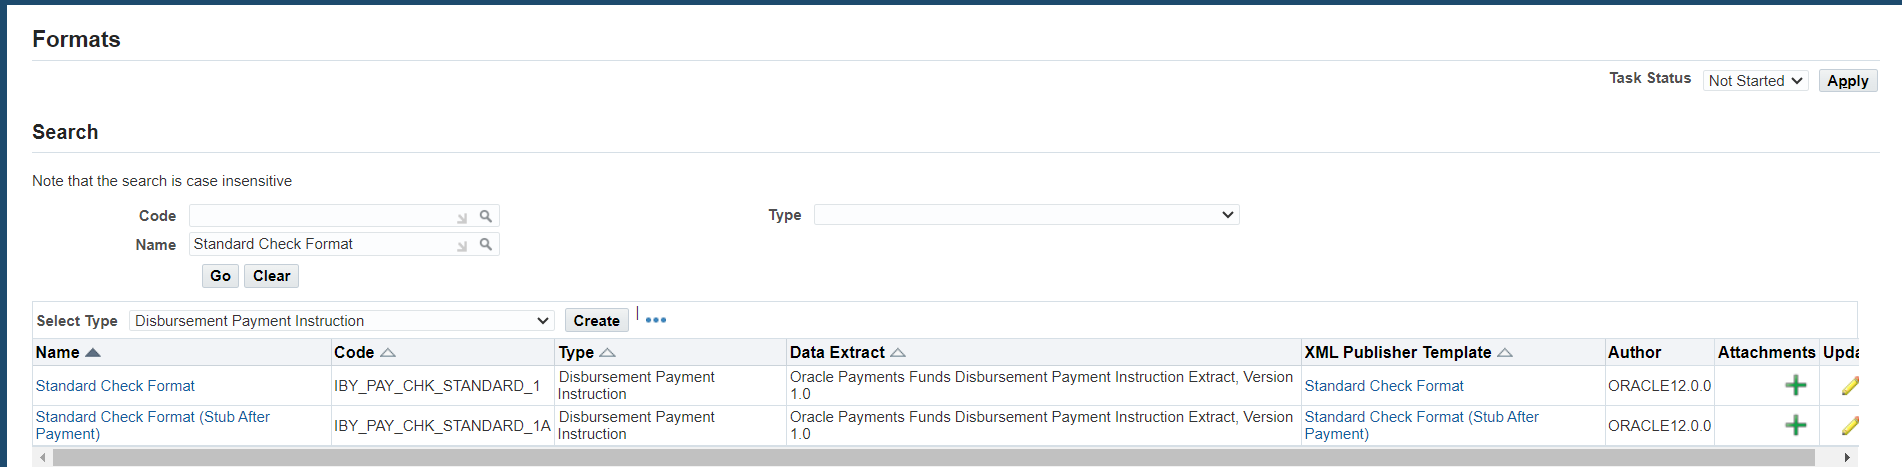Viewport: 1902px width, 467px height.
Task: Sort table by Code column arrow
Action: (388, 352)
